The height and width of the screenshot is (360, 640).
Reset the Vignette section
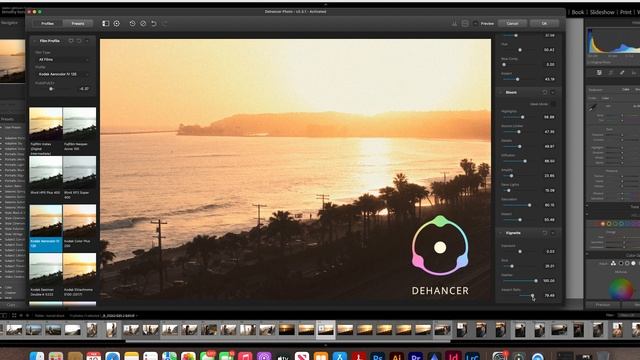(x=544, y=233)
